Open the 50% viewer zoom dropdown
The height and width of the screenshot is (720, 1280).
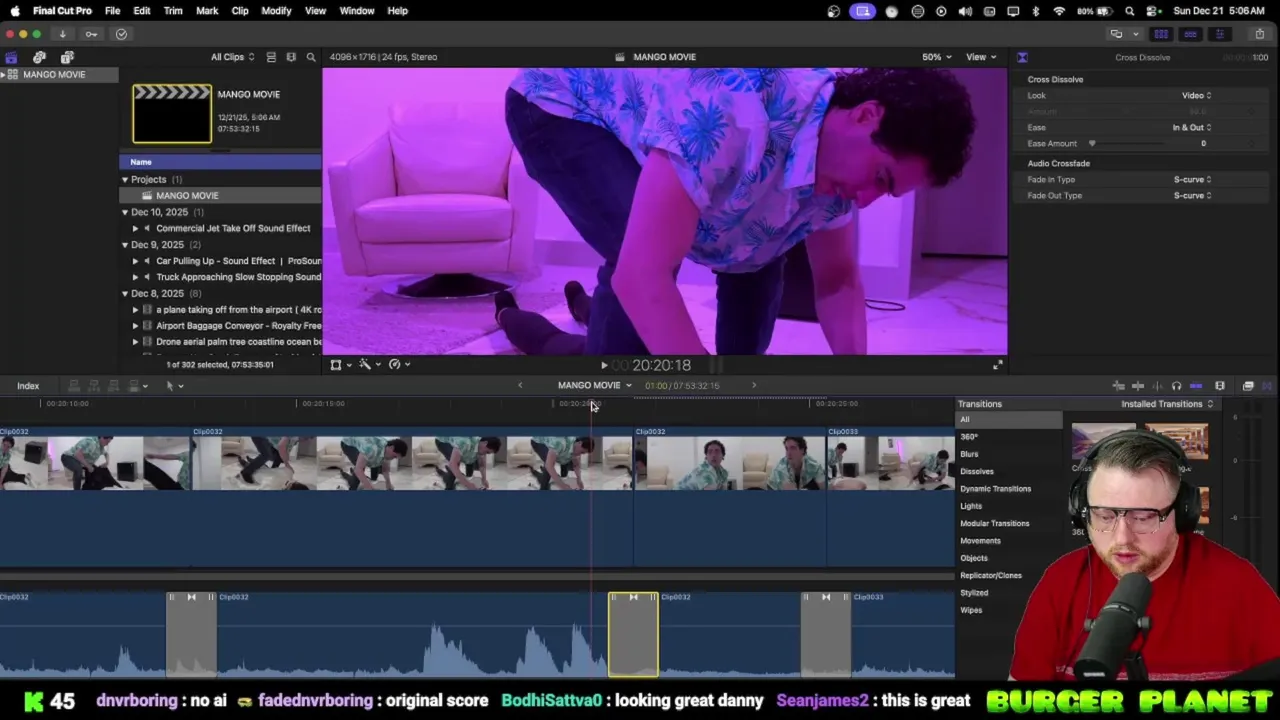pos(936,57)
